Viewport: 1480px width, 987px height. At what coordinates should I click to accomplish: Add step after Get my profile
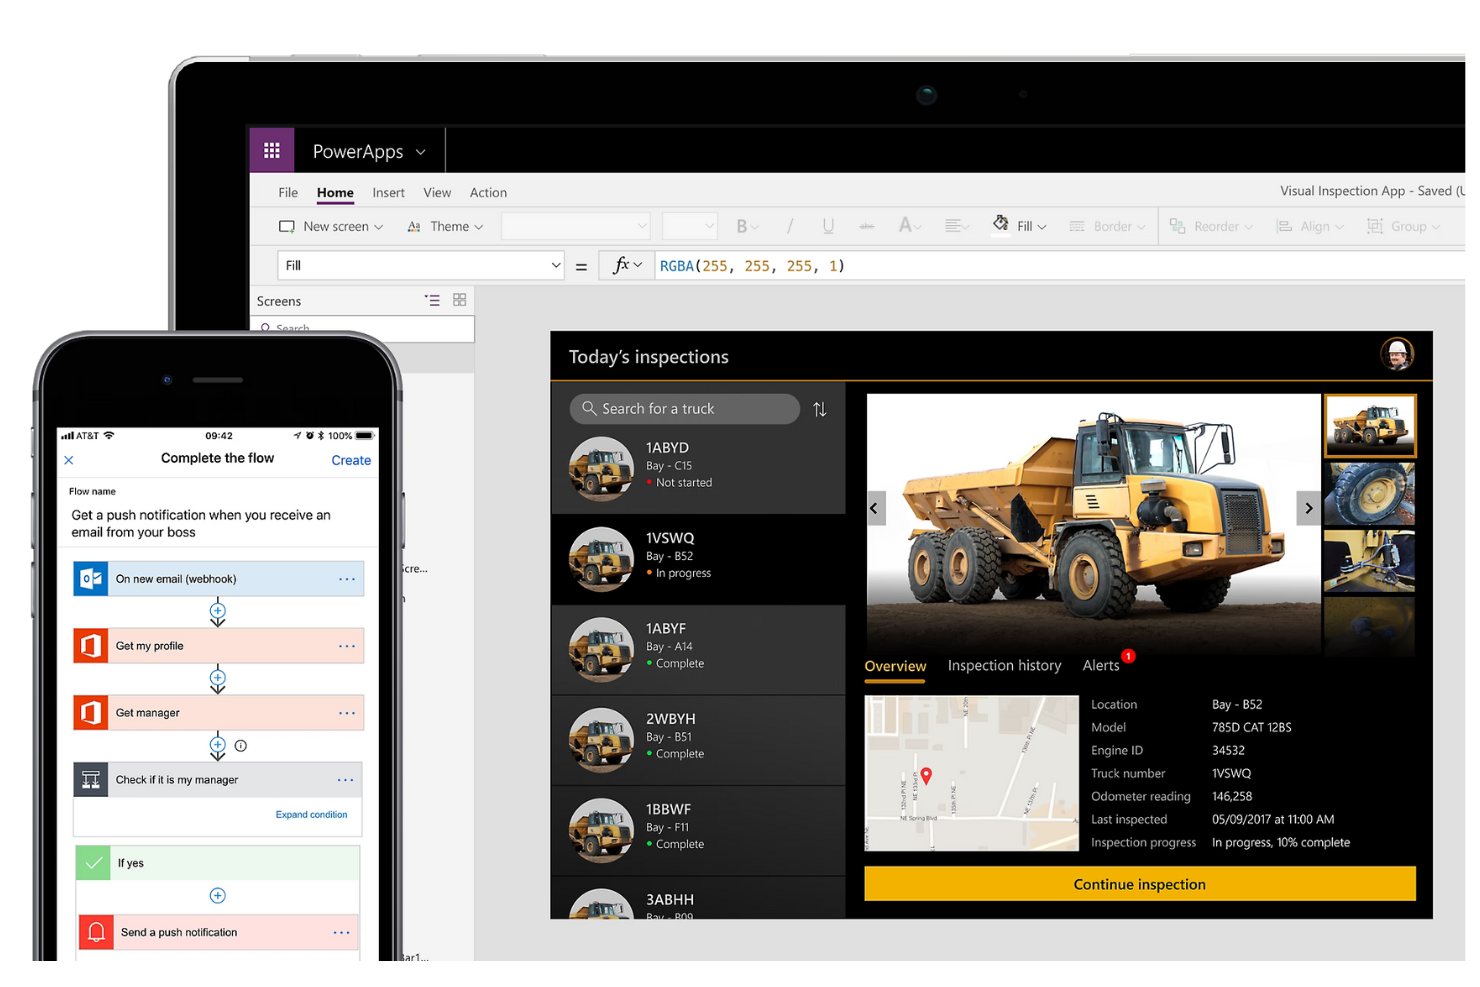coord(217,678)
